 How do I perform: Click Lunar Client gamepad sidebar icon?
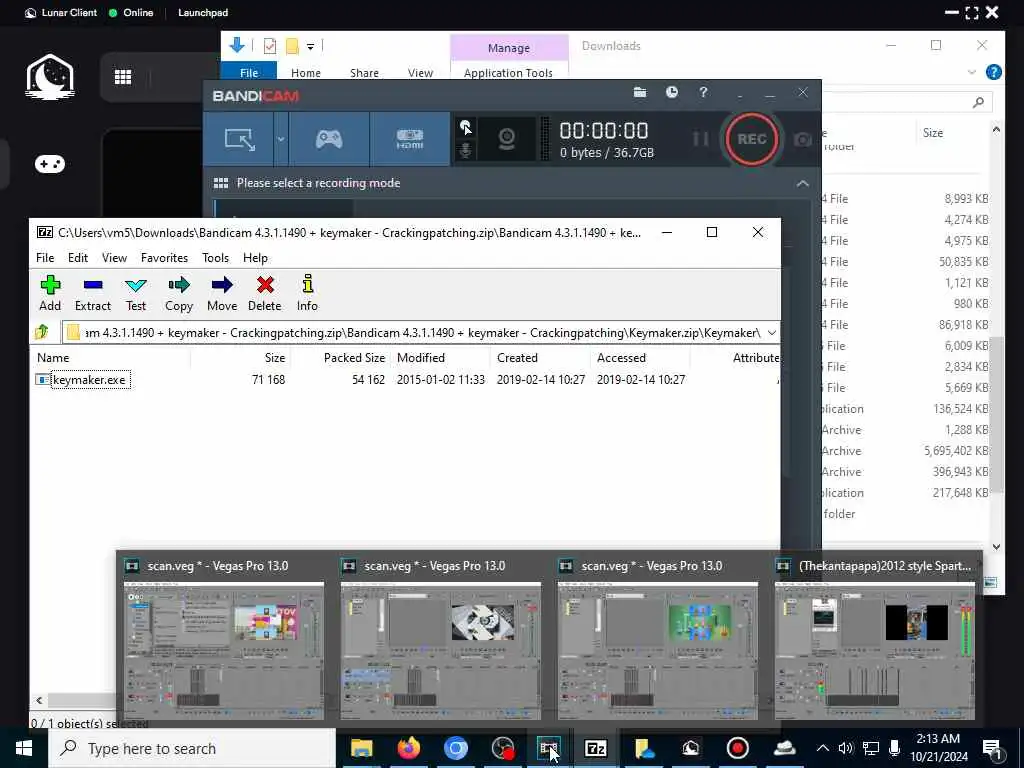click(x=50, y=163)
